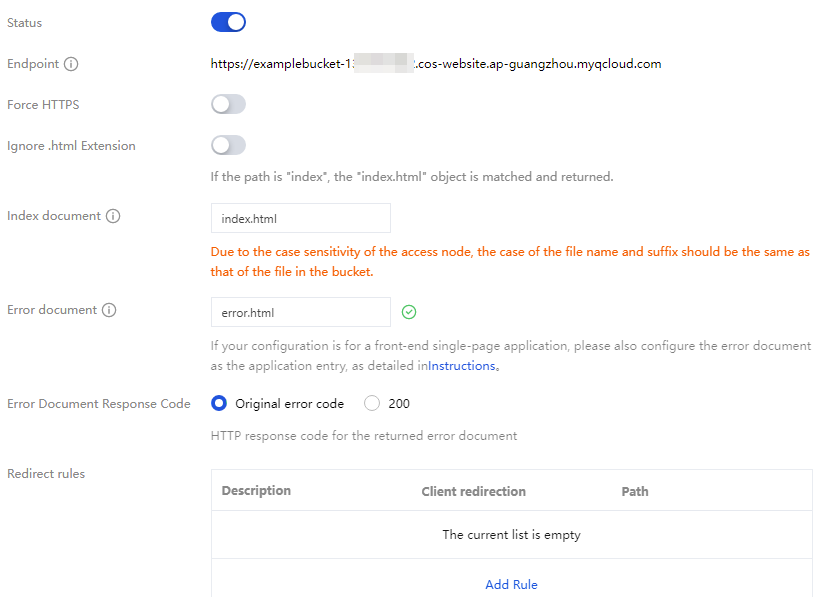Click the Description column header
This screenshot has width=823, height=597.
pyautogui.click(x=256, y=491)
